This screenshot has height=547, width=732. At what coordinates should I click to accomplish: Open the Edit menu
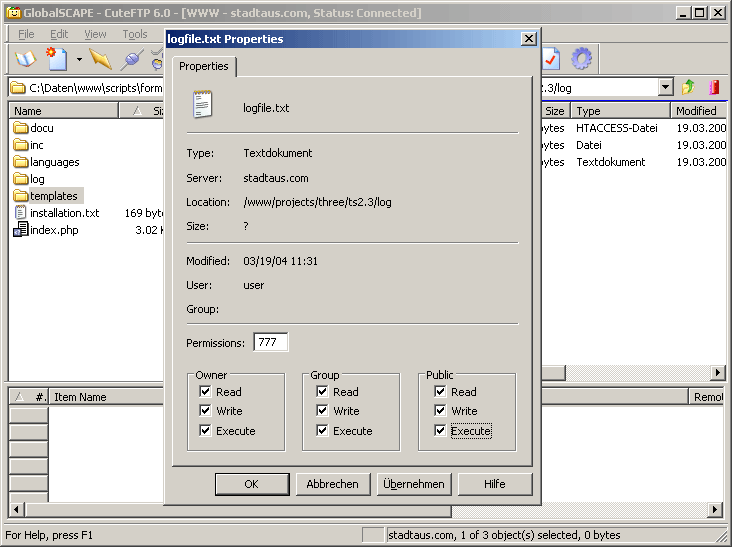tap(59, 34)
